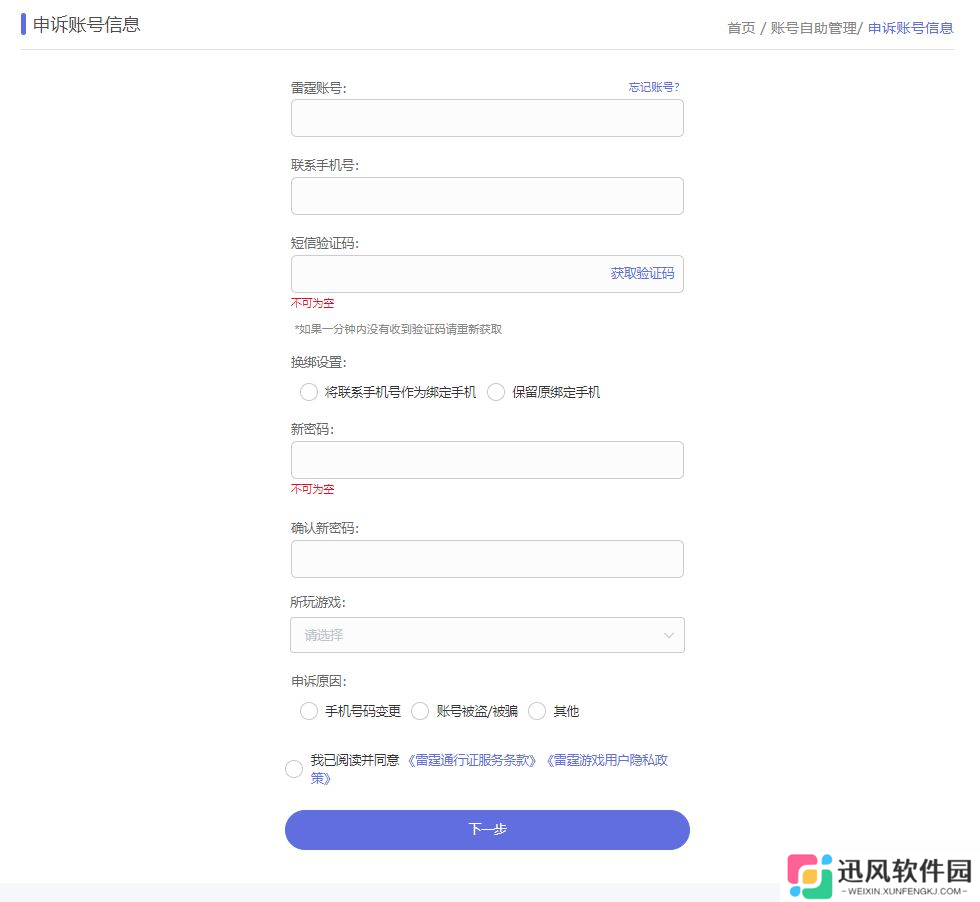Open the 所玩游戏 请选择 dropdown
980x902 pixels.
(x=487, y=635)
